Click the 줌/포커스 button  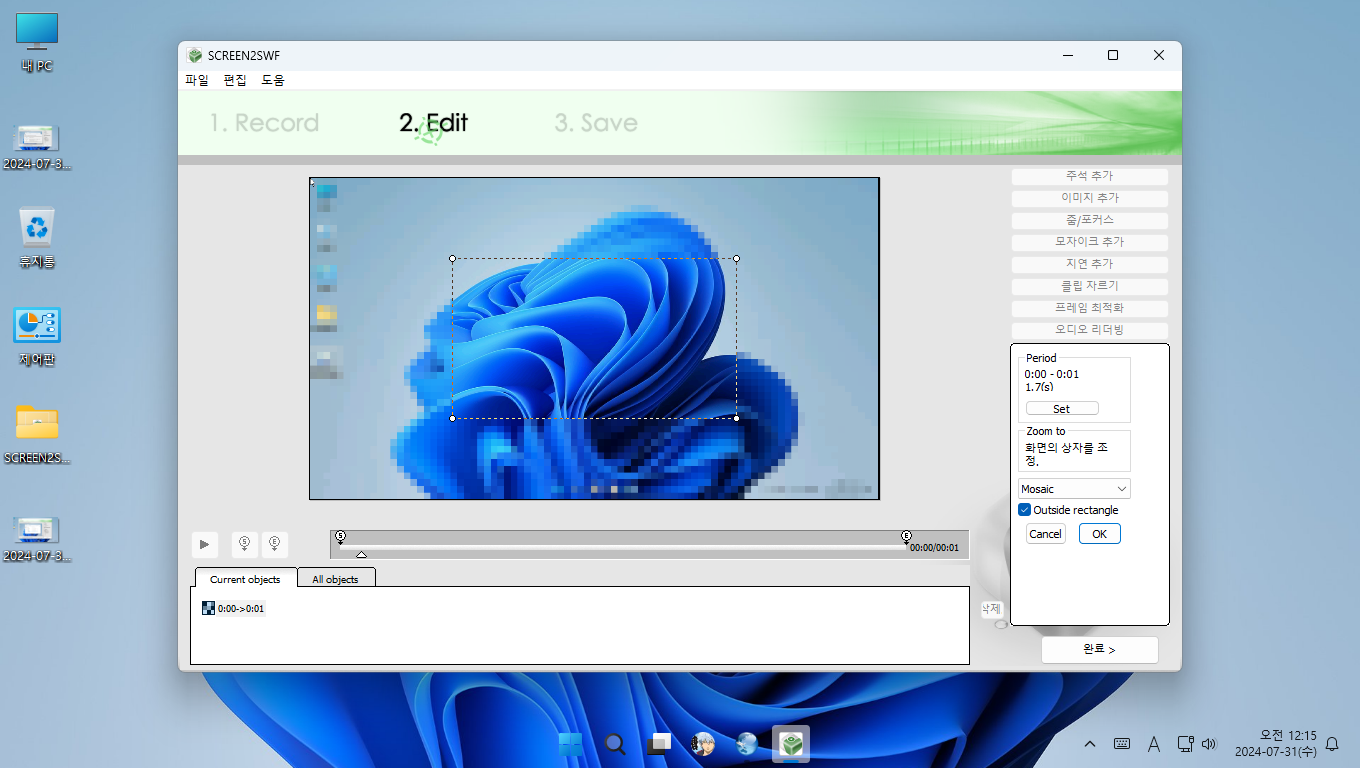point(1090,220)
